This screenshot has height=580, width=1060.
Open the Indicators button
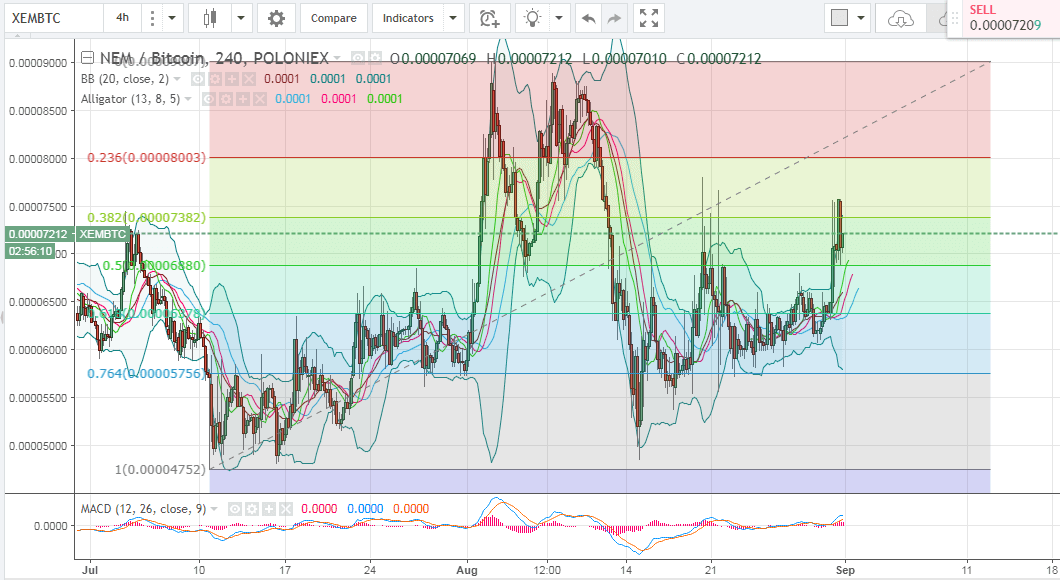(x=408, y=18)
